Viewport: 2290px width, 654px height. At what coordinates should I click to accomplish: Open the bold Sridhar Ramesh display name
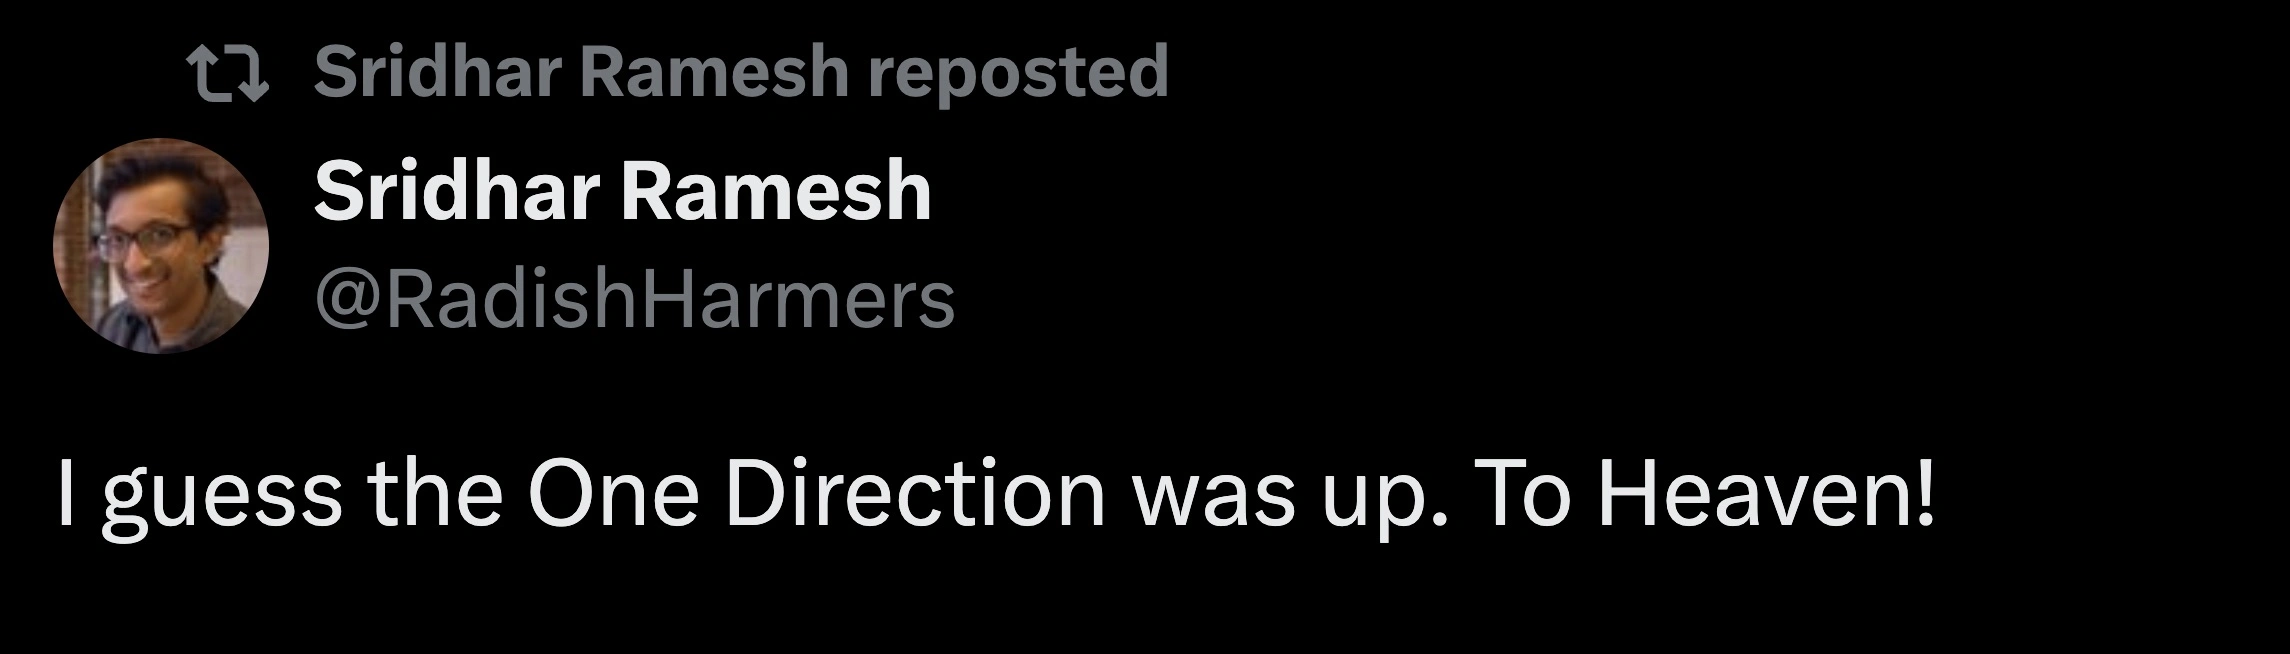pyautogui.click(x=622, y=191)
